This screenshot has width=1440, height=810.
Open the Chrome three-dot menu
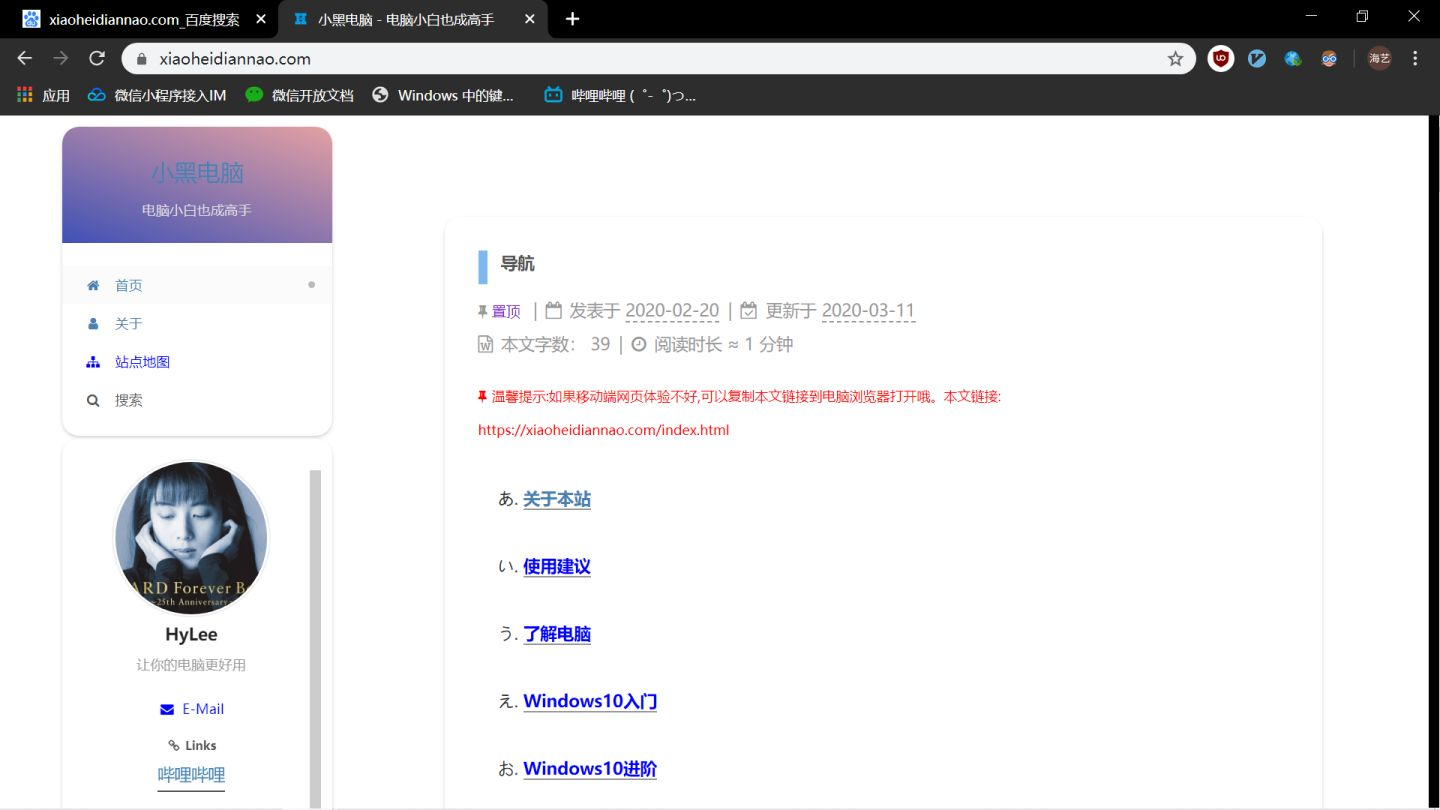coord(1415,59)
